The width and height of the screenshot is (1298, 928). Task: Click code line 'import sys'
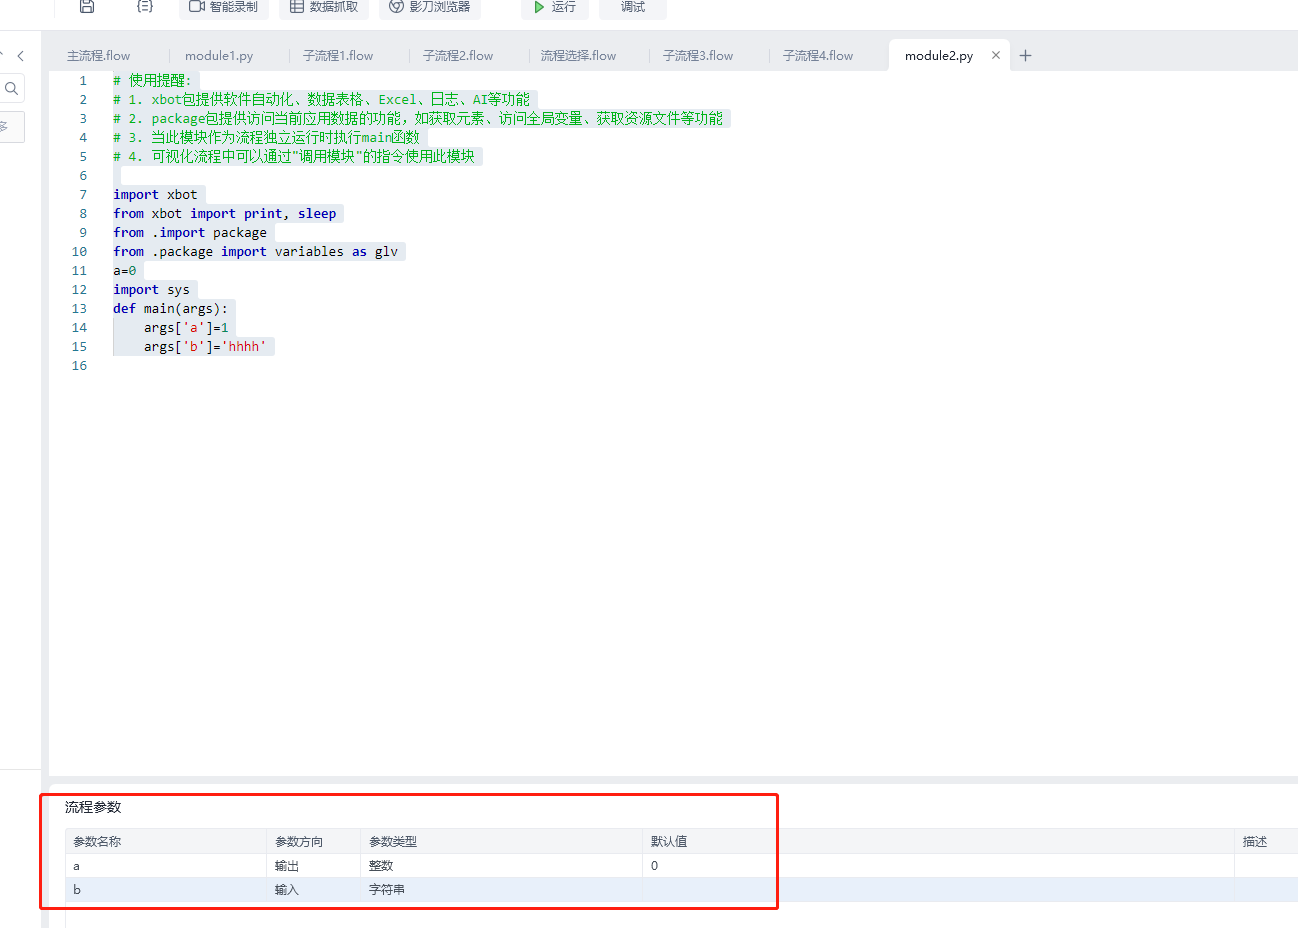[151, 290]
